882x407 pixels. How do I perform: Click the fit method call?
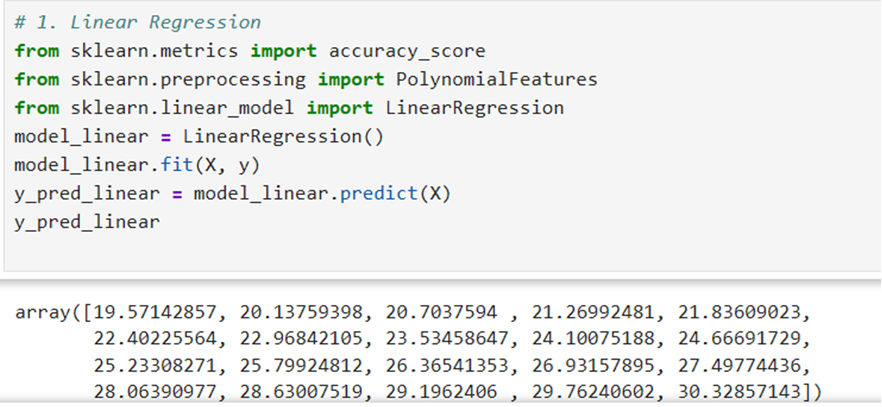(177, 165)
